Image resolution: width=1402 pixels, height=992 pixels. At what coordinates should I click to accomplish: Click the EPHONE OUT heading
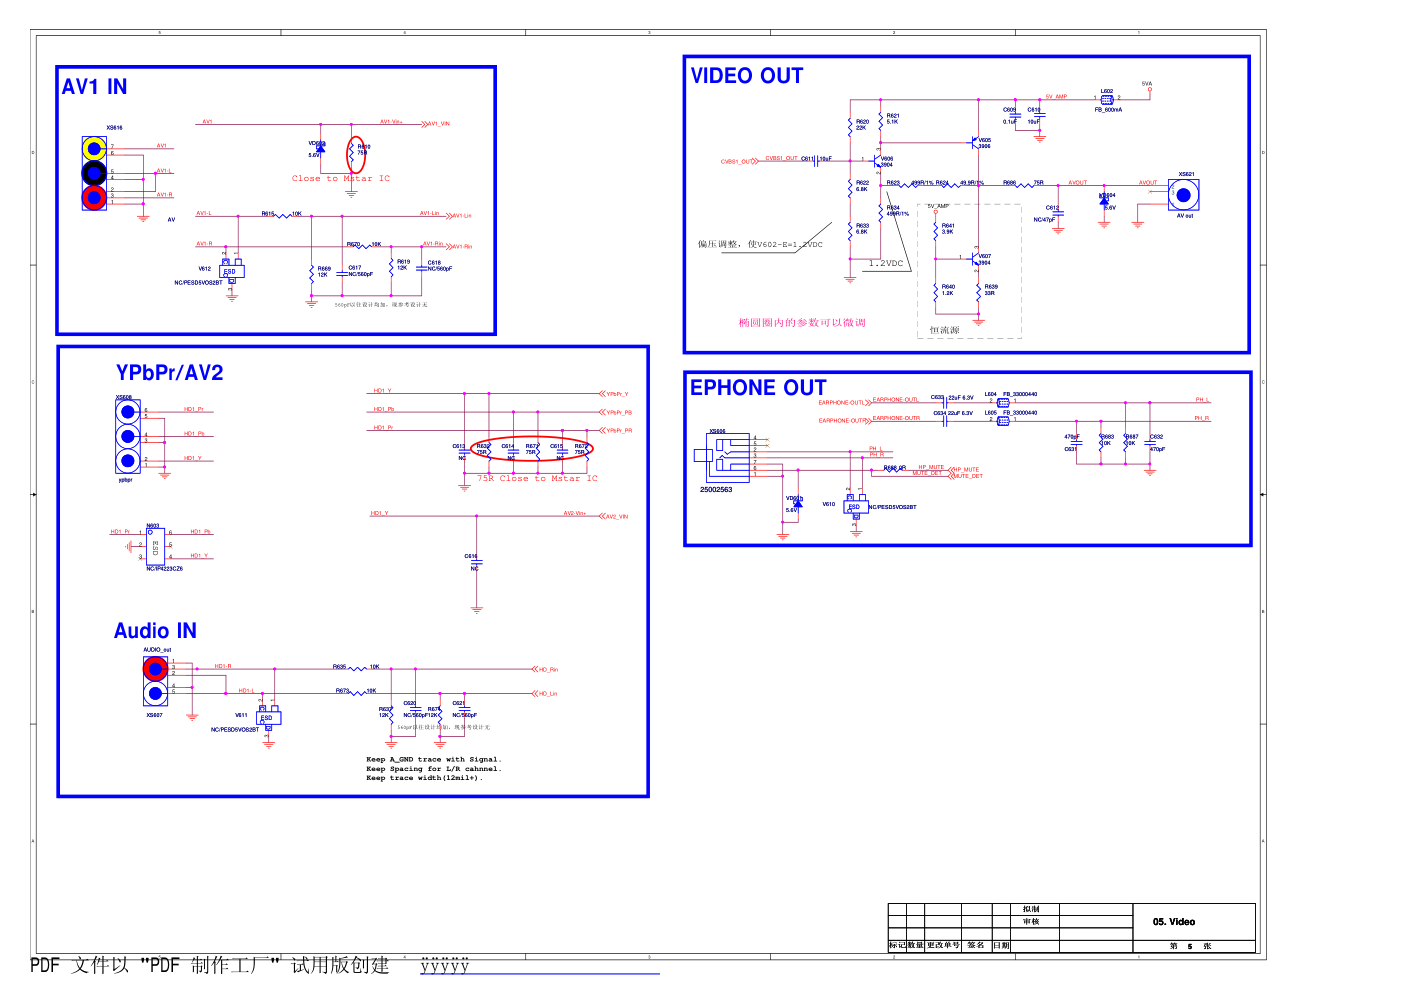pyautogui.click(x=758, y=388)
